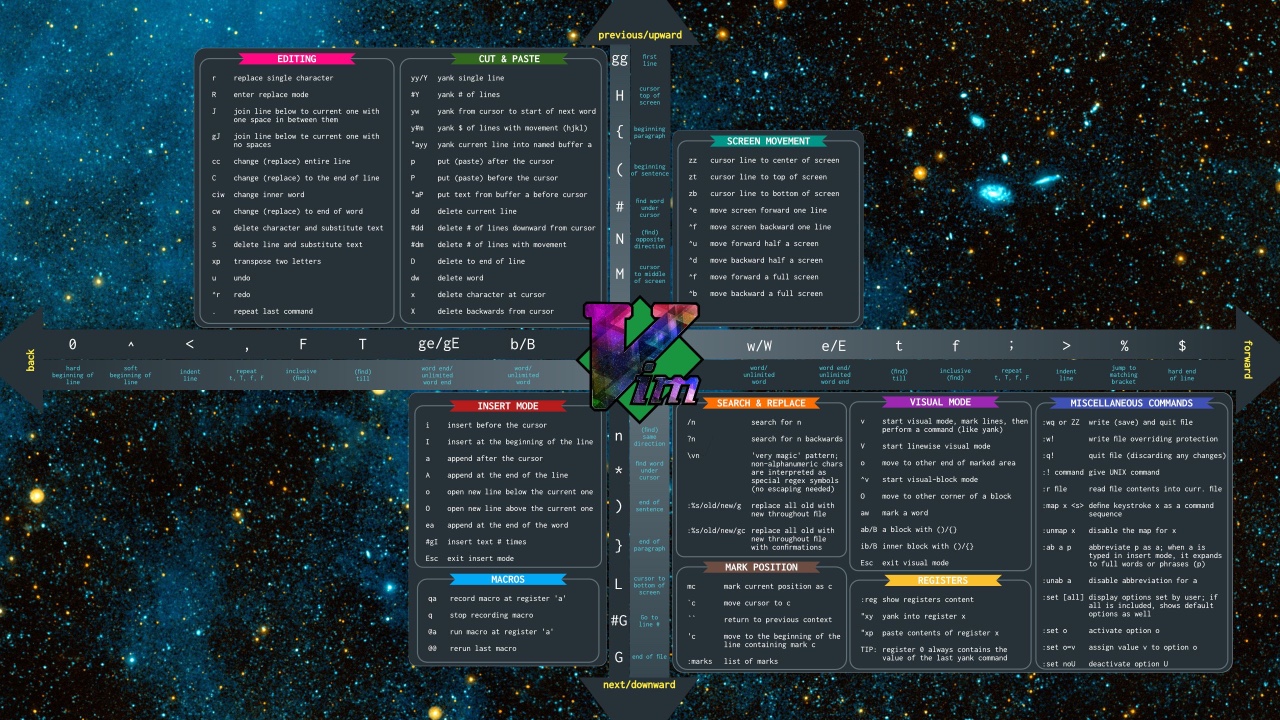Viewport: 1280px width, 720px height.
Task: Click the 0 hard beginning of line key
Action: (73, 345)
